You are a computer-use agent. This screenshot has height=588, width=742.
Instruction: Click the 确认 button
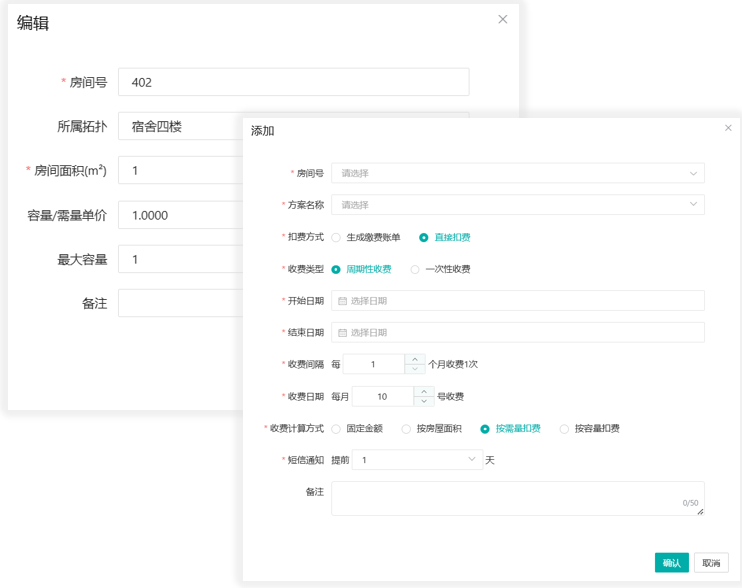click(x=671, y=563)
